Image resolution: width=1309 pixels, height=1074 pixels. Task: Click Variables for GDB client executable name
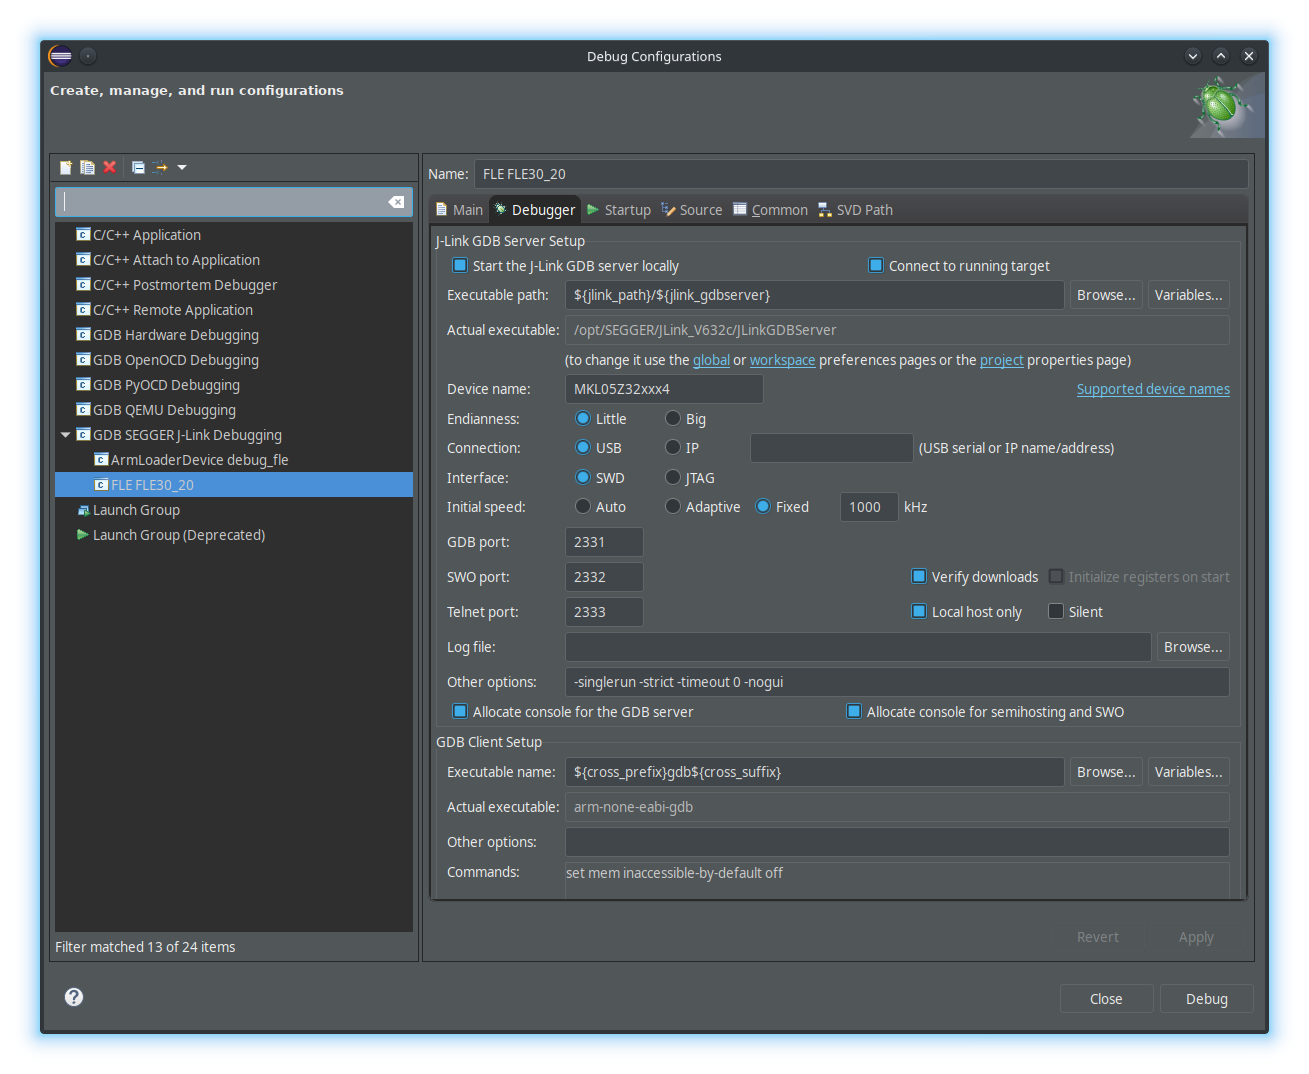1188,772
